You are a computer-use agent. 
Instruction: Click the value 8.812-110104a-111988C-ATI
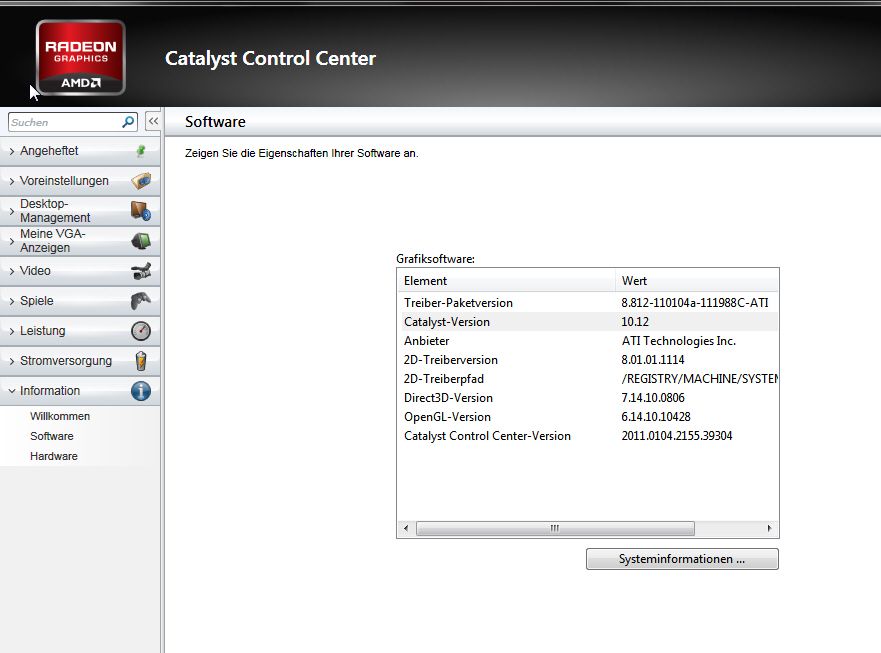click(694, 303)
